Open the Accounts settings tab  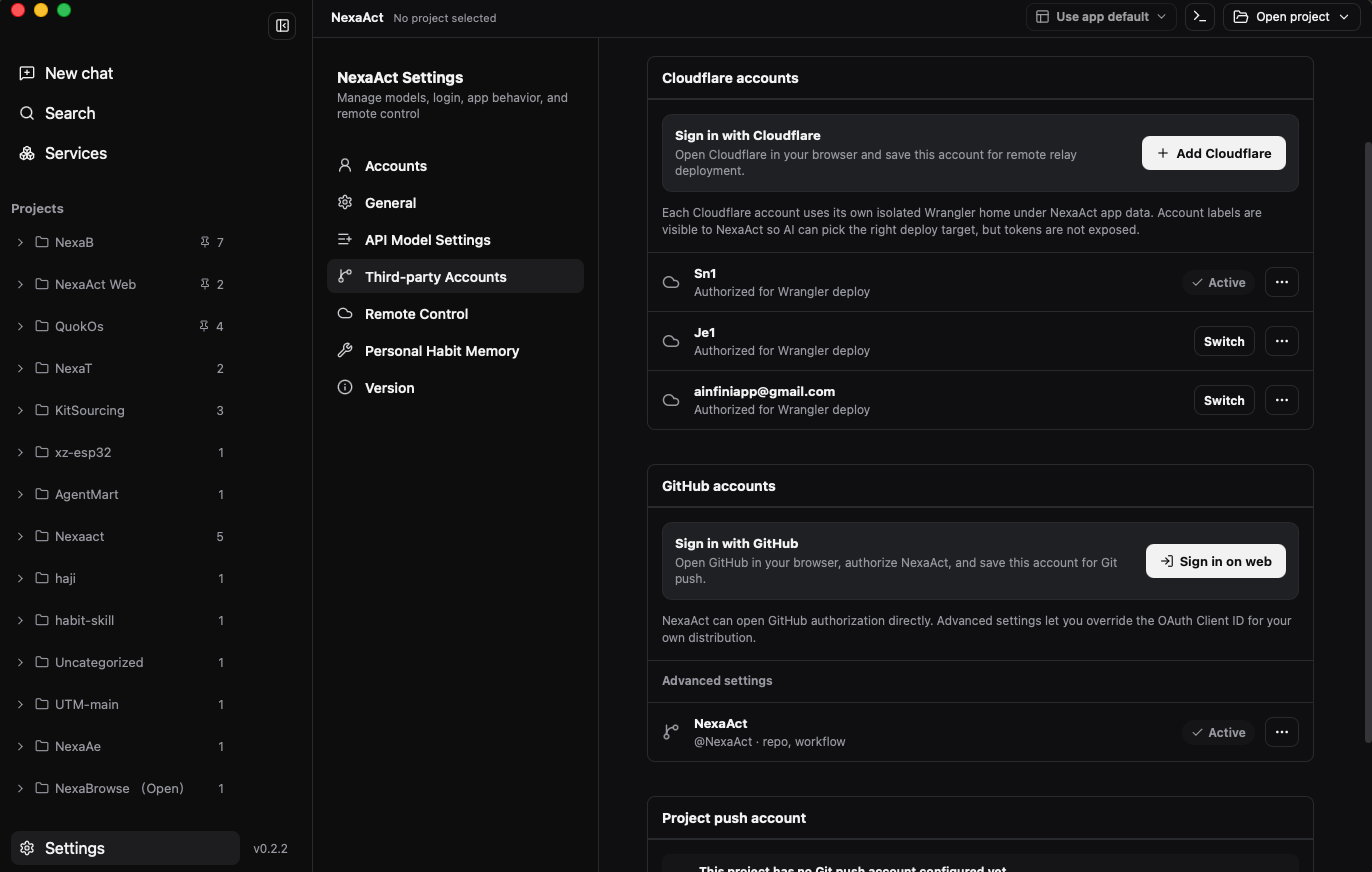(455, 166)
